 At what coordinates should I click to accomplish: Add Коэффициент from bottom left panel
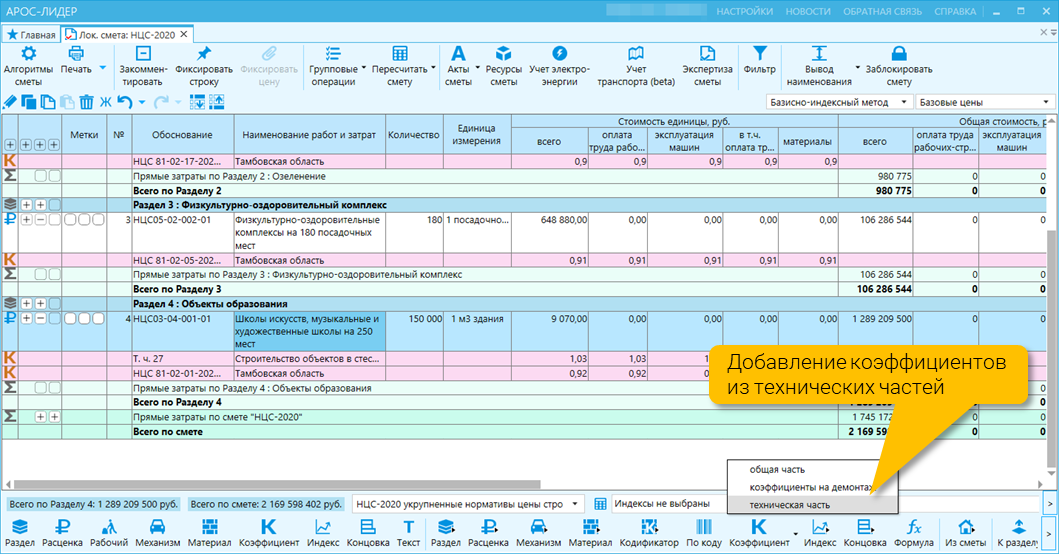pos(268,532)
